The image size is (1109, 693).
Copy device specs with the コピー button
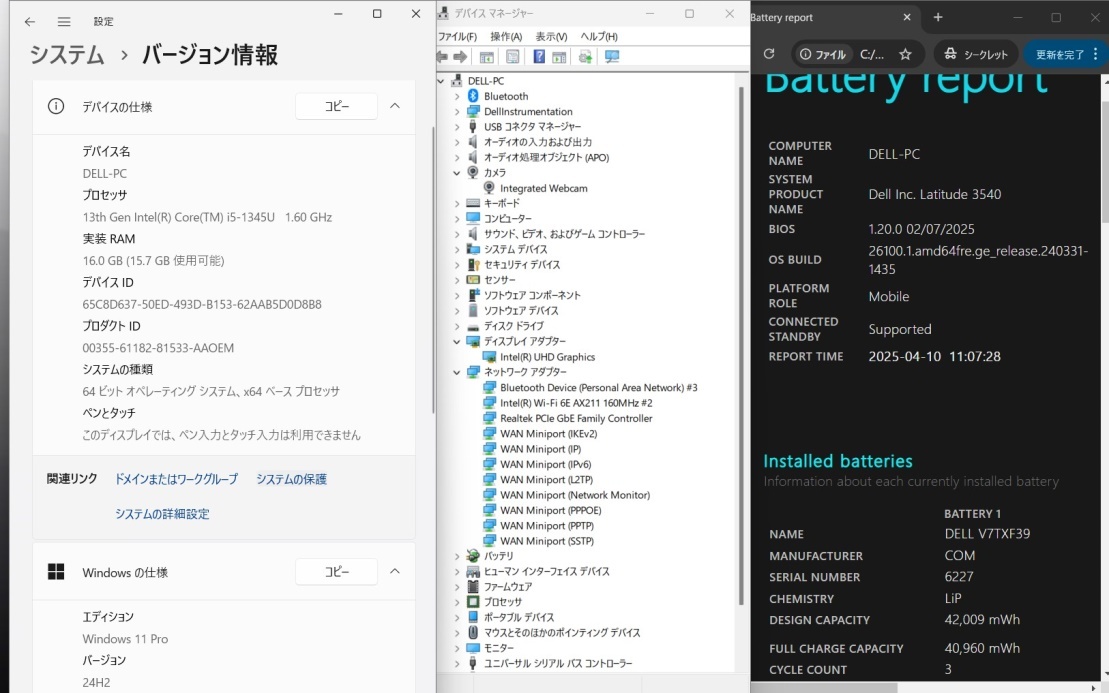(337, 106)
